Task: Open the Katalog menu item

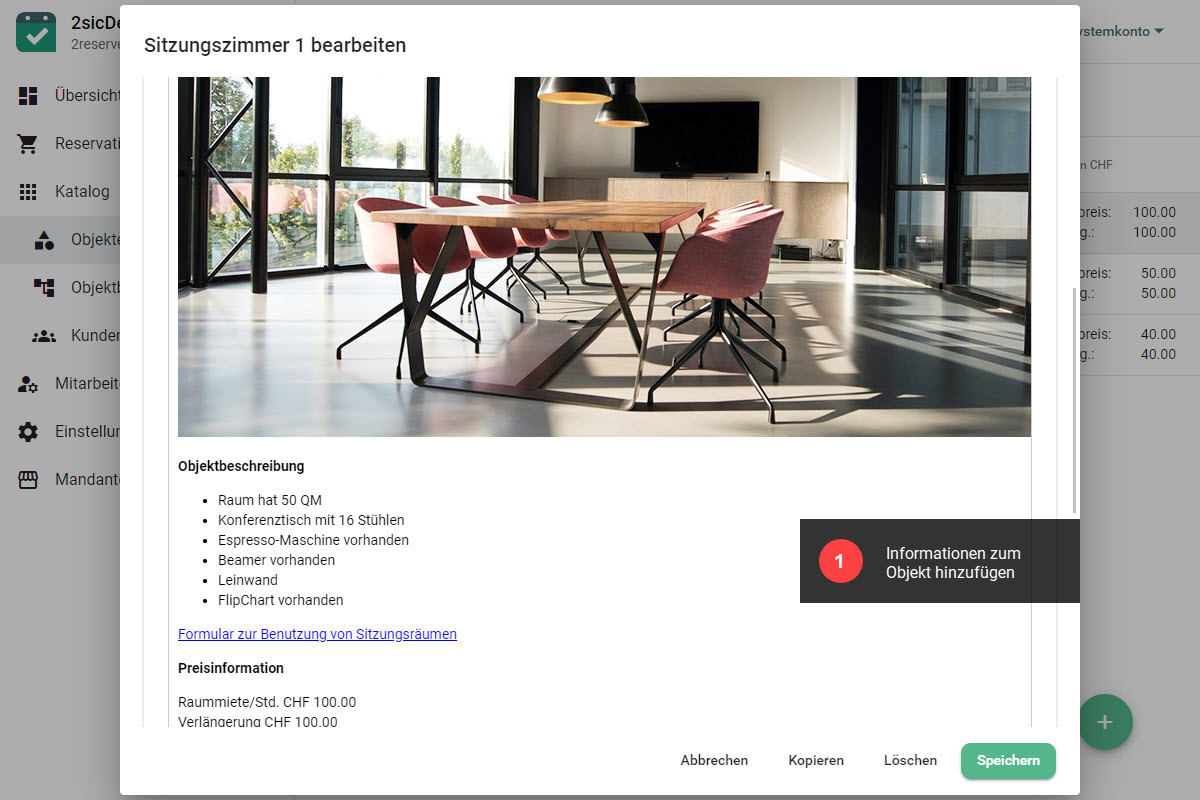Action: click(x=82, y=192)
